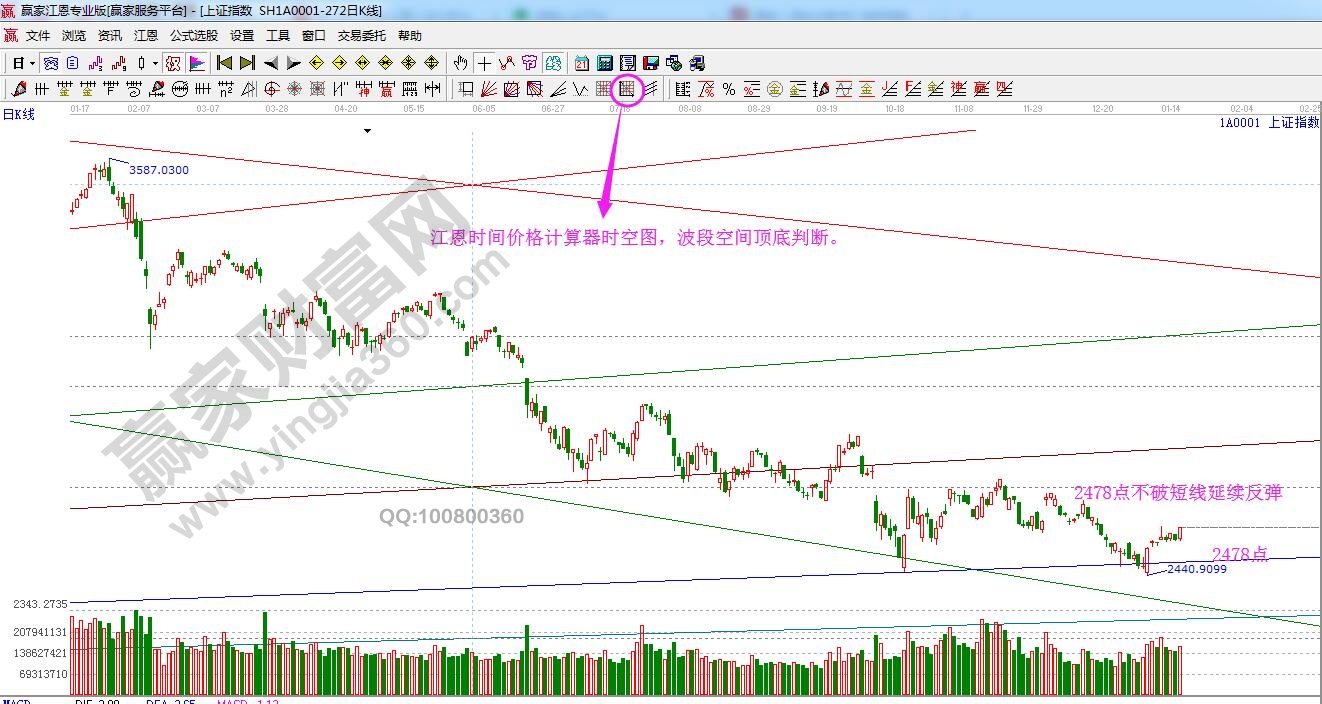The height and width of the screenshot is (704, 1322).
Task: Click the small black triangle above chart
Action: [x=367, y=131]
